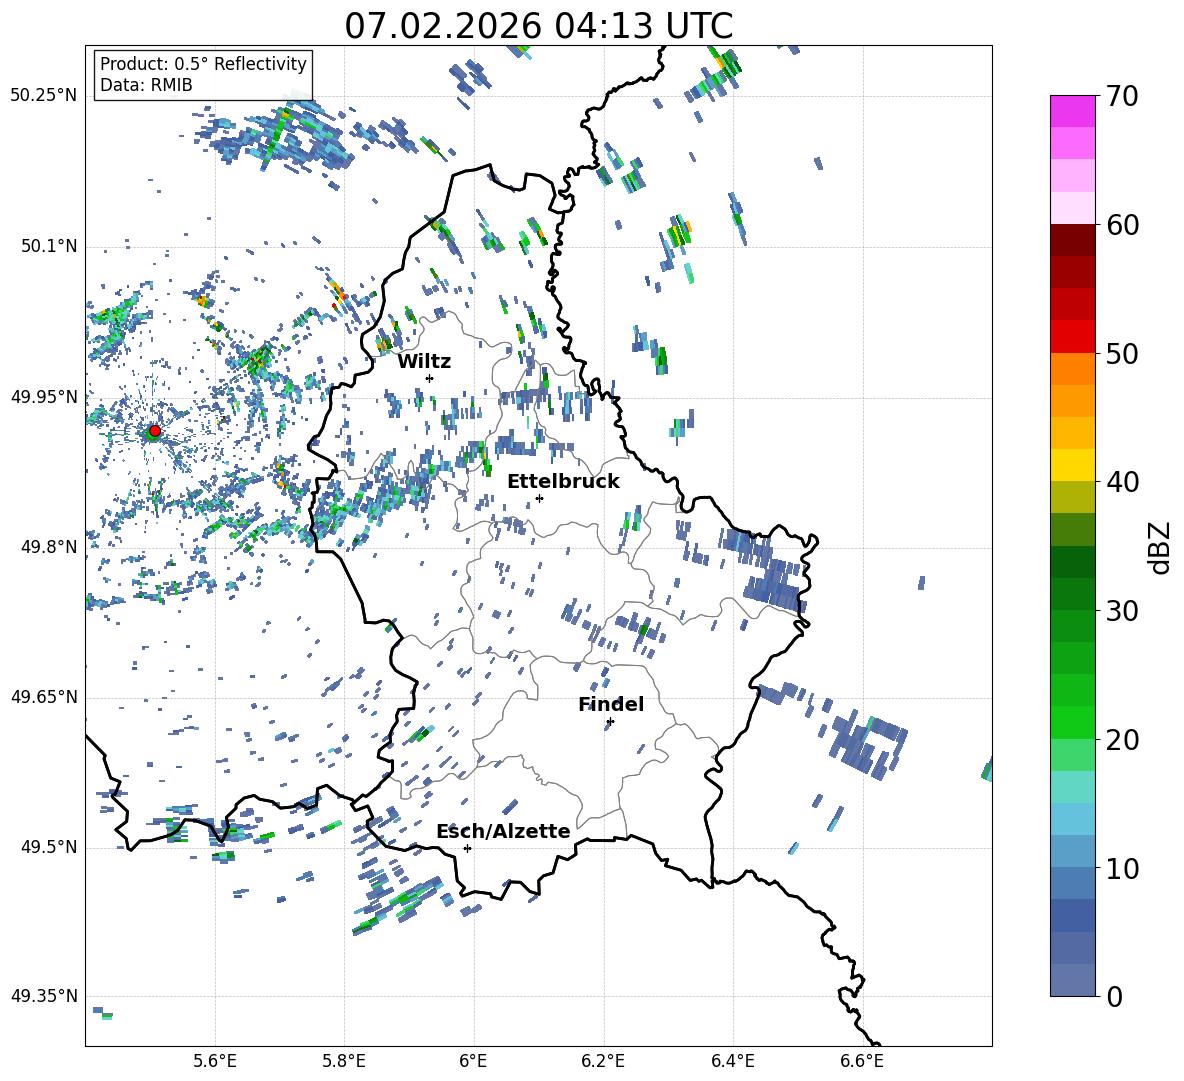Click the dBZ colorbar axis label
This screenshot has height=1081, width=1184.
pyautogui.click(x=1160, y=547)
